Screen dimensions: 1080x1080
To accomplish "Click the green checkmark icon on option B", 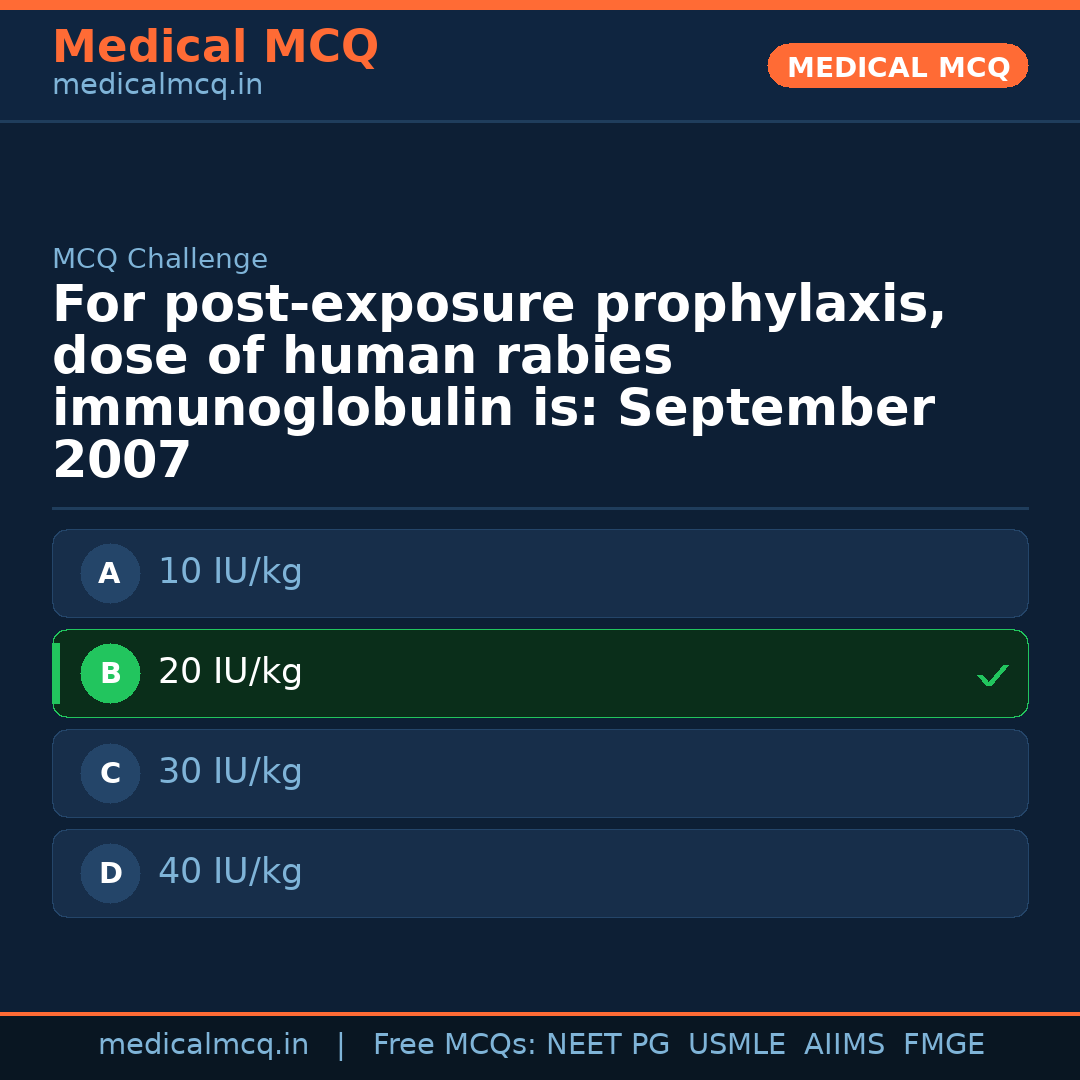I will coord(993,676).
